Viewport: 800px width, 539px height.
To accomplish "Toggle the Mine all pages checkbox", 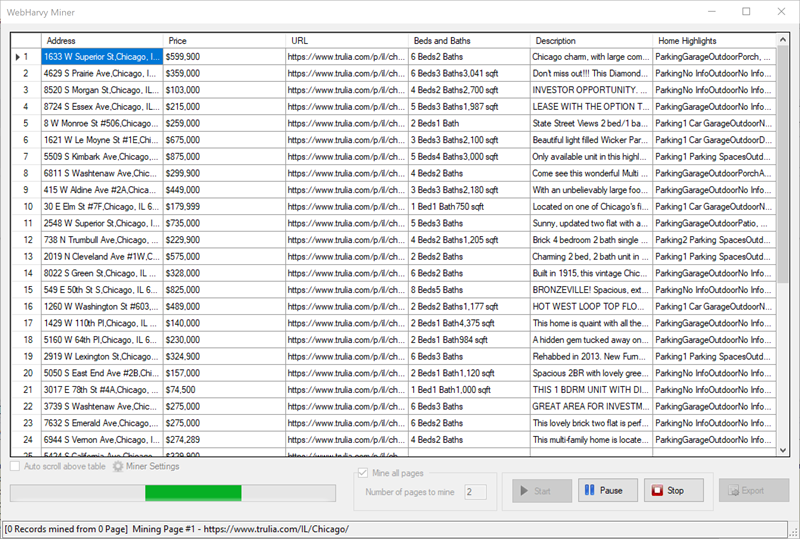I will (x=363, y=472).
